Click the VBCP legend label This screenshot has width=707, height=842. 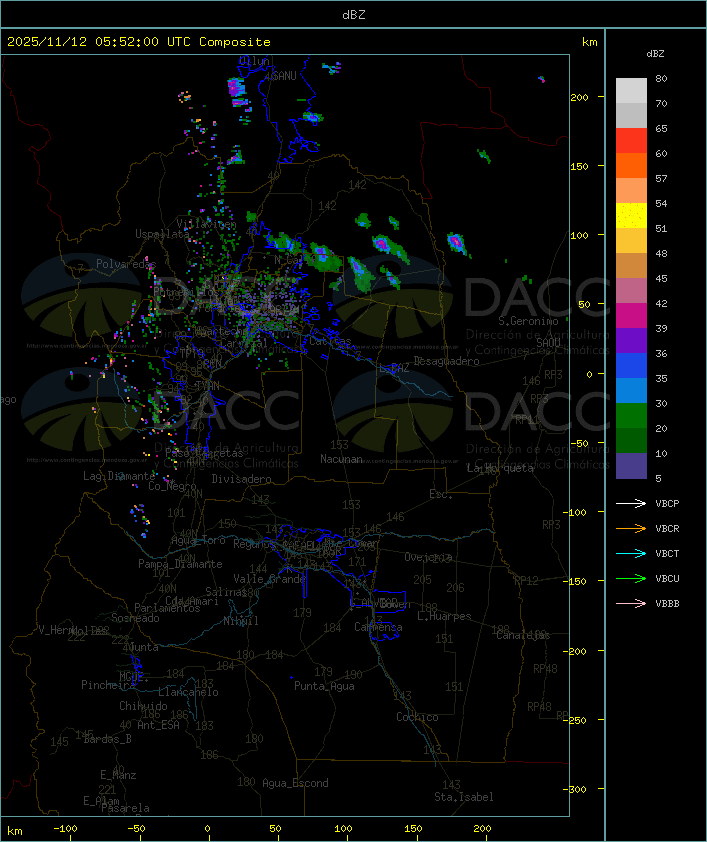click(667, 504)
